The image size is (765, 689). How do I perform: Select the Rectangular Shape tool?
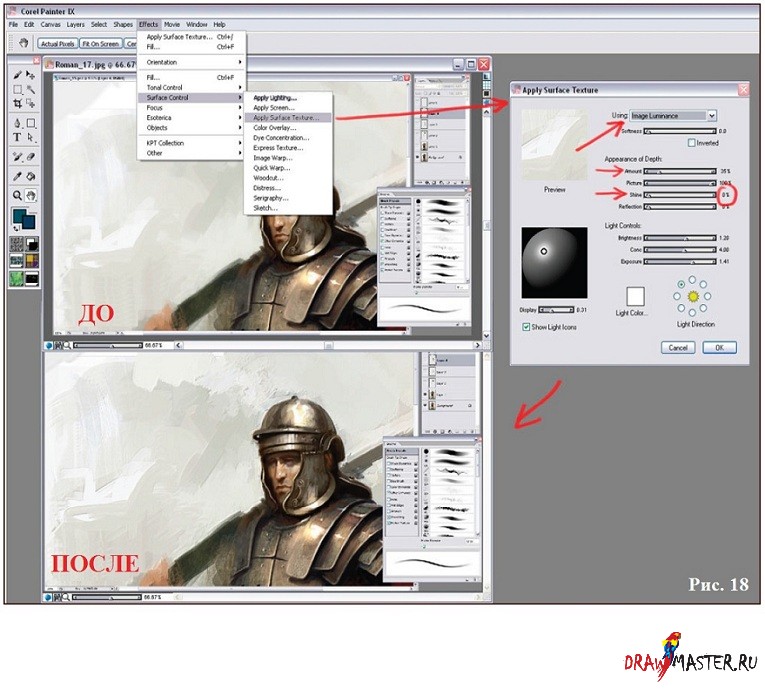[31, 122]
